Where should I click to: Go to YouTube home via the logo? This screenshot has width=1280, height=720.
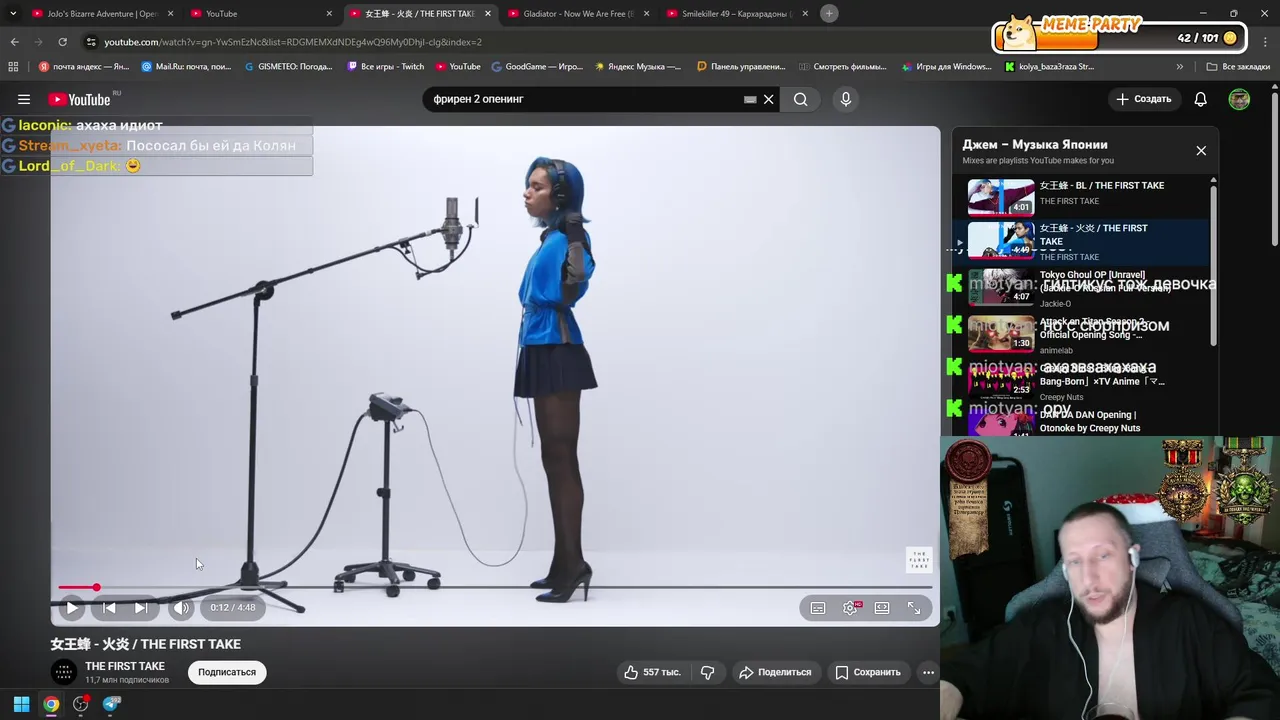[80, 99]
